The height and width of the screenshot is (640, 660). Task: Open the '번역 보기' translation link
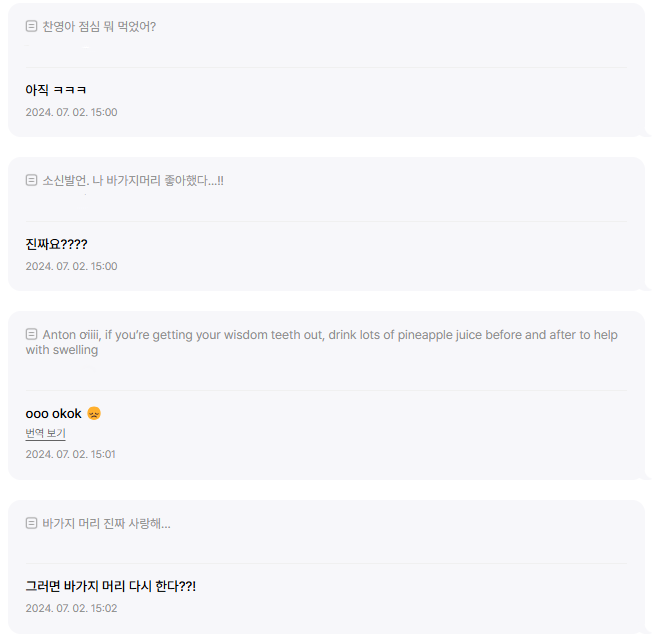coord(45,433)
